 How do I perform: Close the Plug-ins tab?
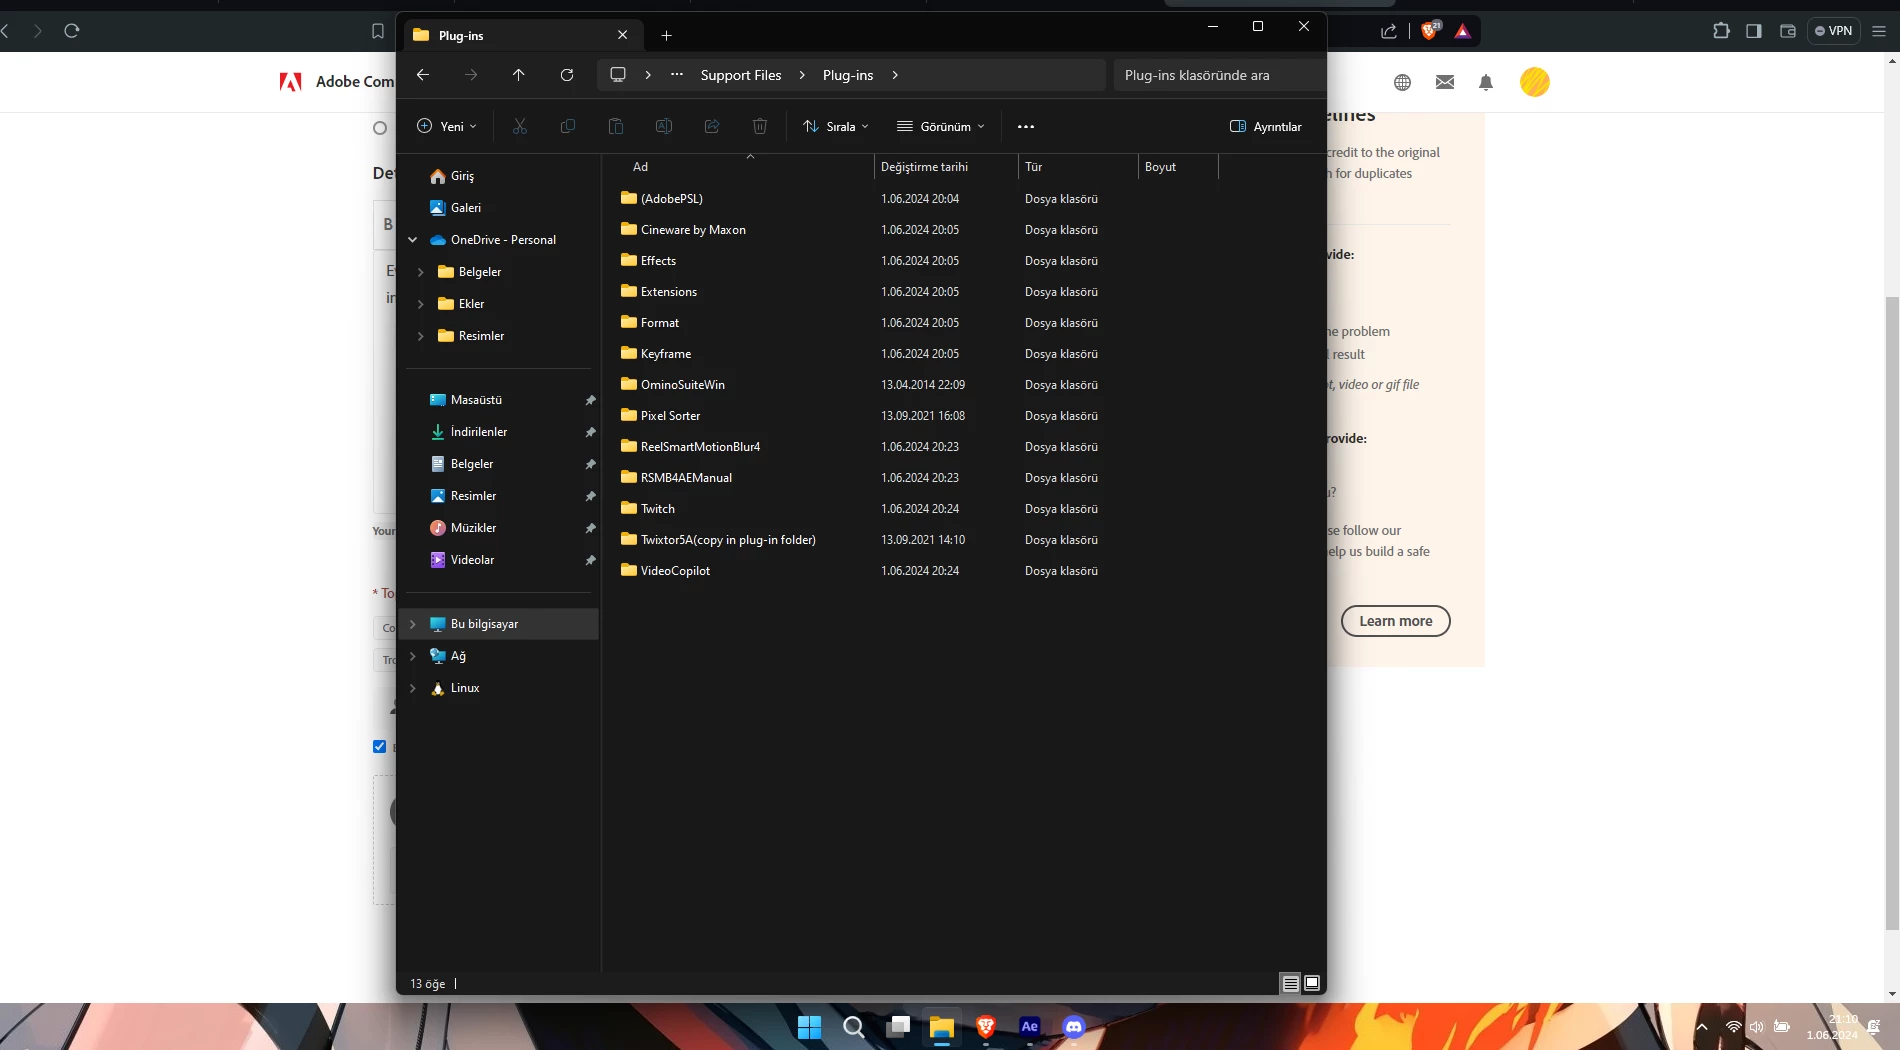point(623,35)
